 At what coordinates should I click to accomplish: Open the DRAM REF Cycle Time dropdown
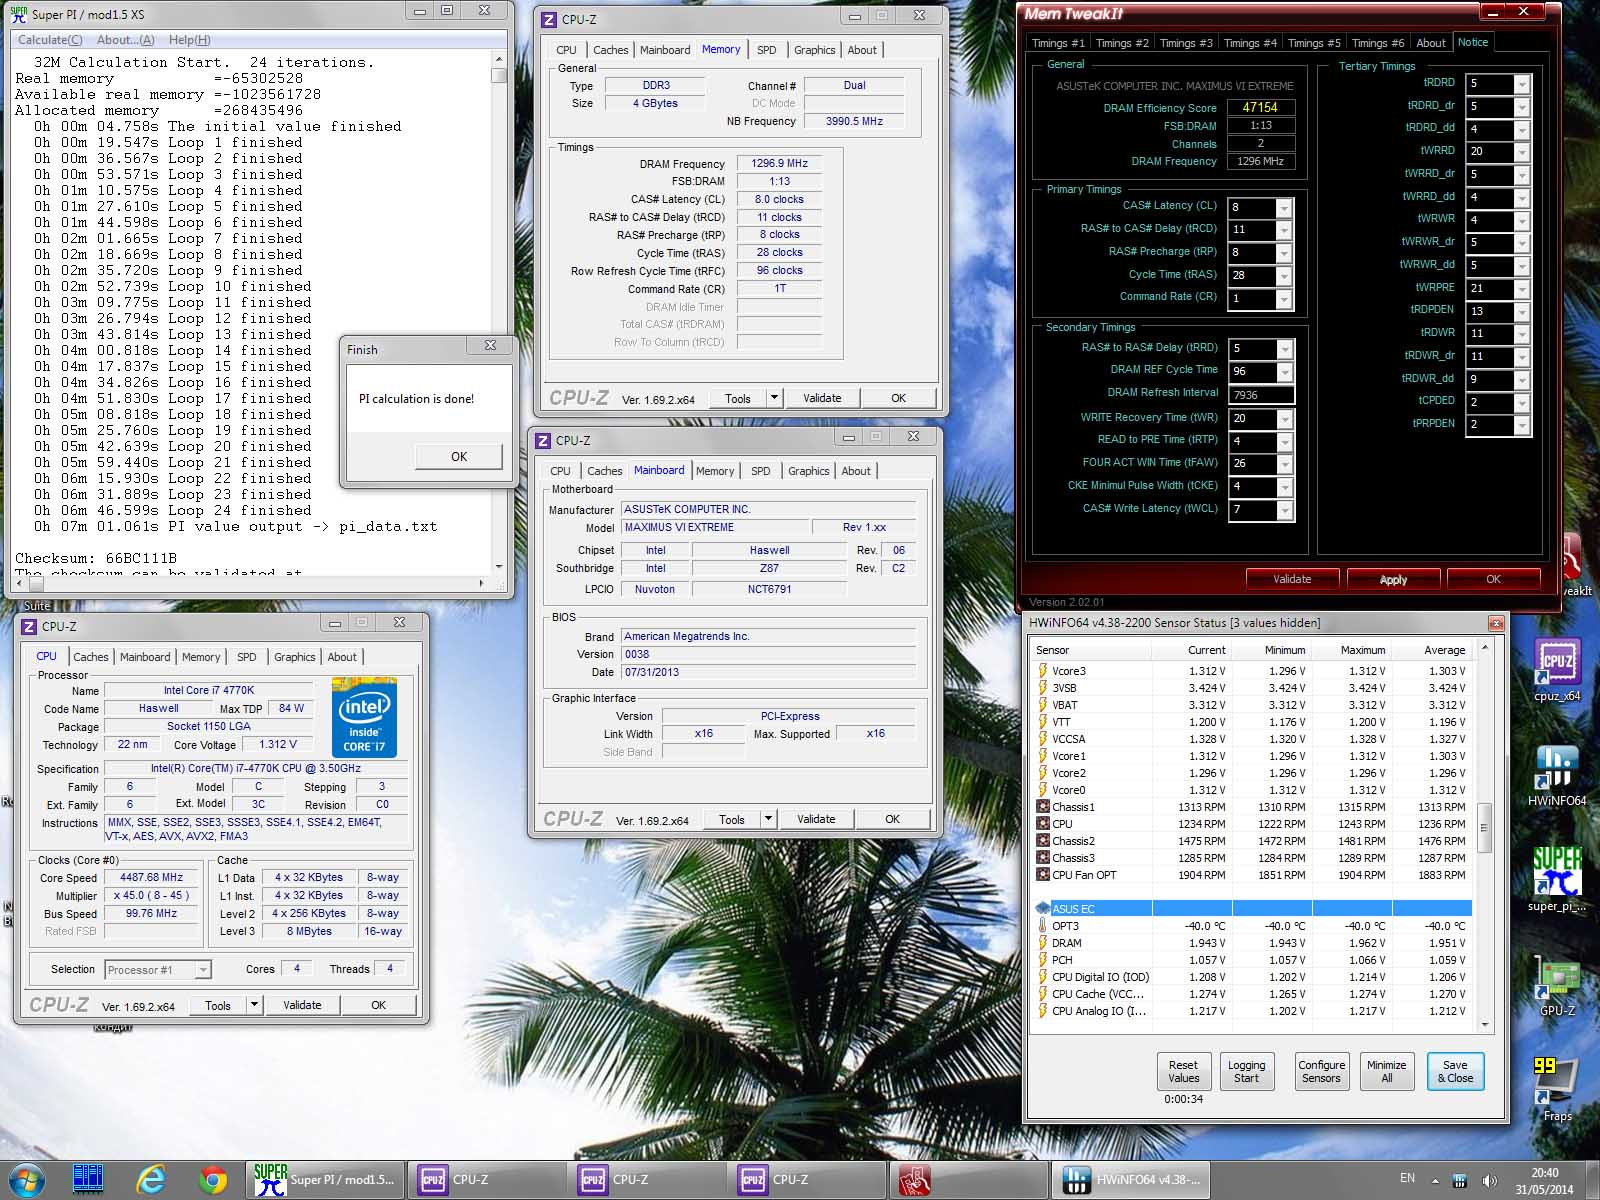pyautogui.click(x=1285, y=372)
